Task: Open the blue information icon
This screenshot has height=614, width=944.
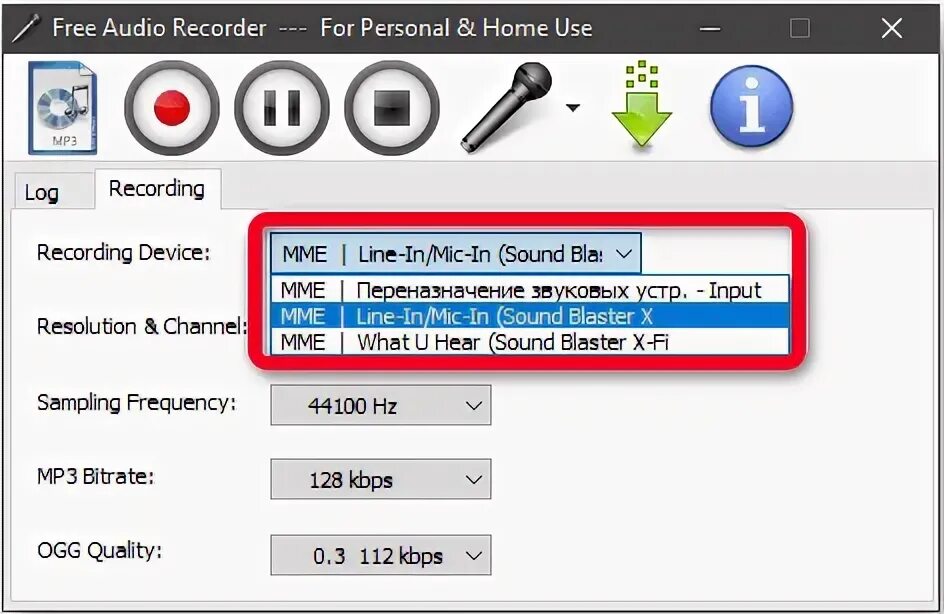Action: [x=752, y=106]
